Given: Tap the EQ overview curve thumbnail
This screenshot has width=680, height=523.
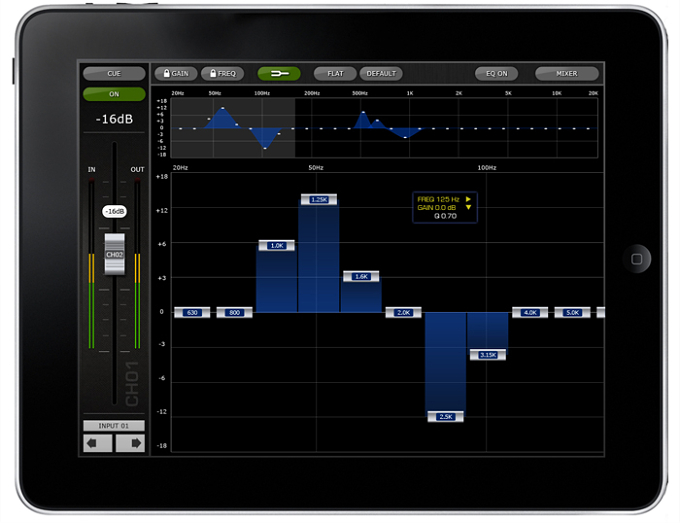Looking at the screenshot, I should click(x=384, y=128).
